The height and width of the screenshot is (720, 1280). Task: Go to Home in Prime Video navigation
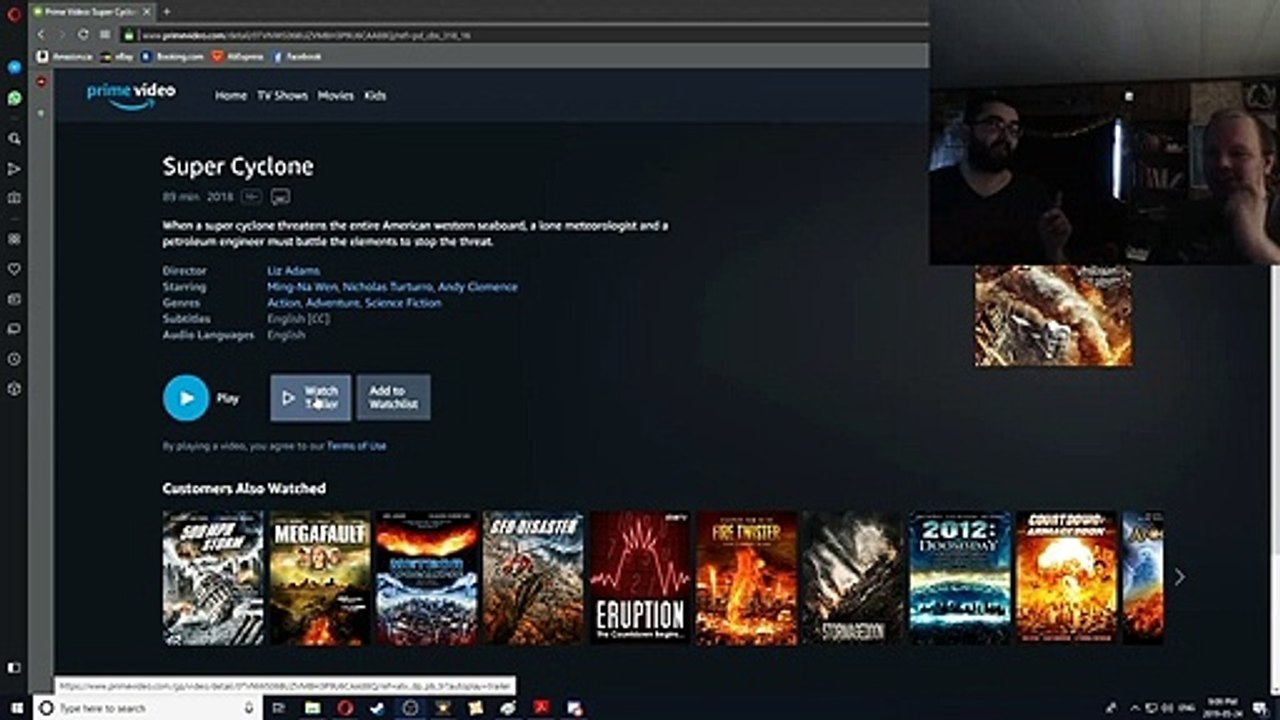point(231,96)
